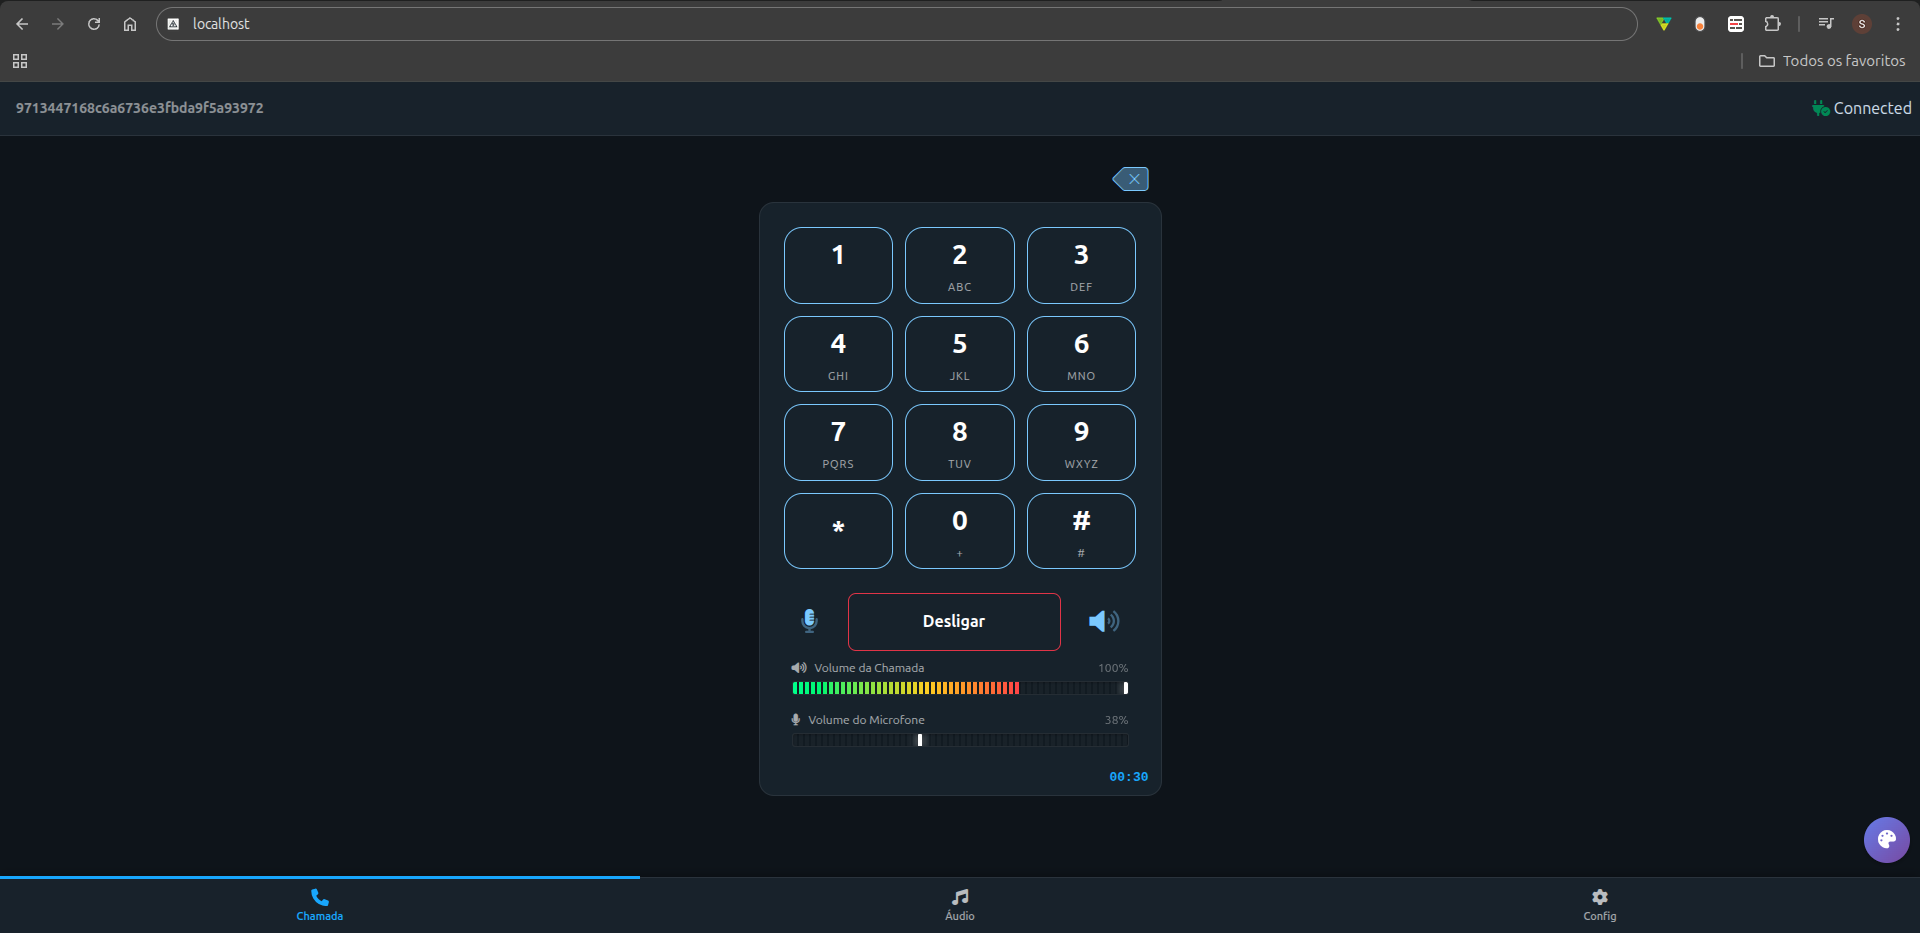This screenshot has width=1920, height=933.
Task: Toggle microphone mute left of Desligar
Action: click(x=809, y=621)
